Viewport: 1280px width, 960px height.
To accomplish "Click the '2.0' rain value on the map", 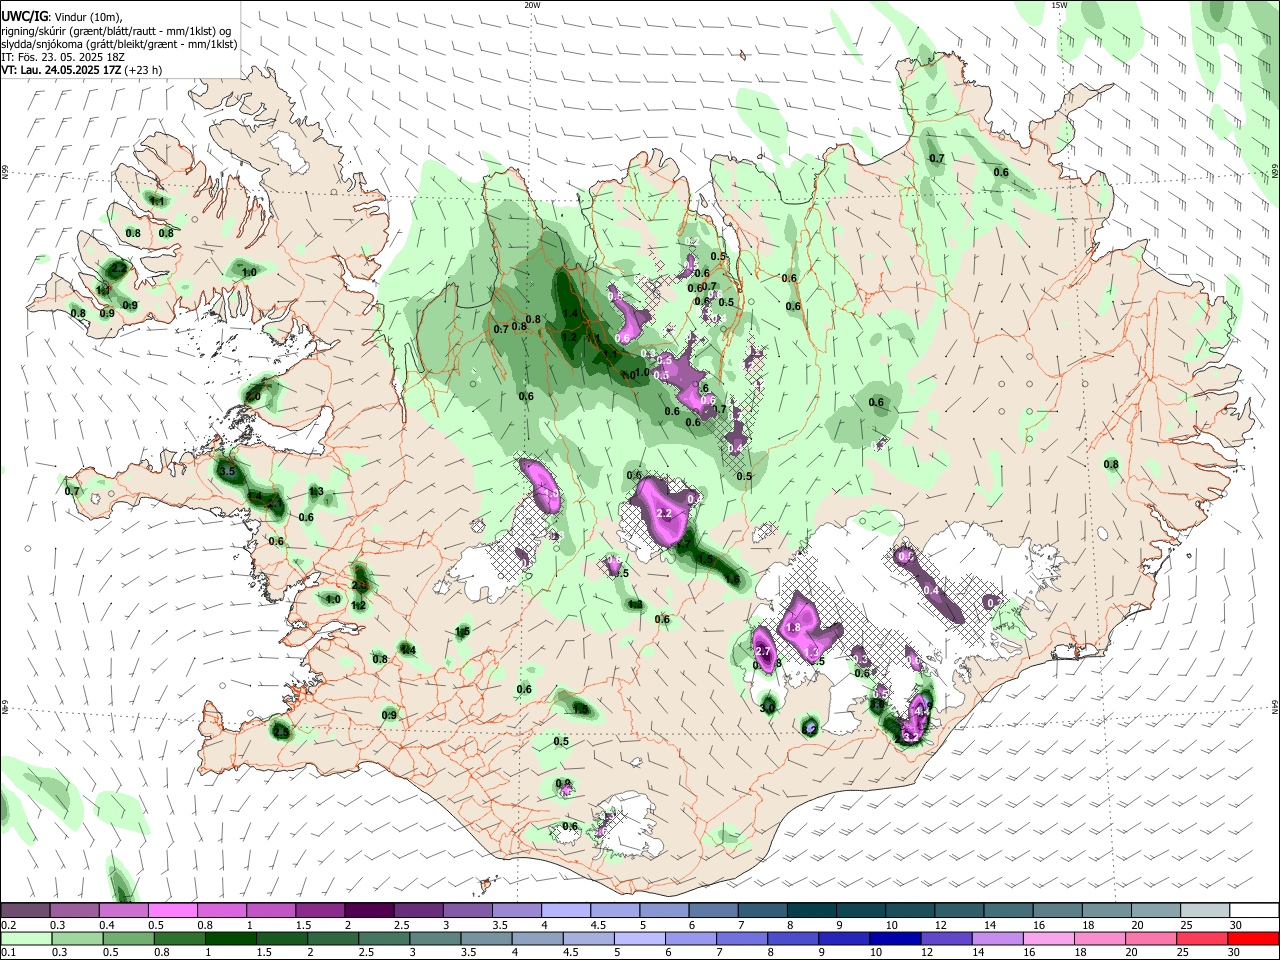I will tap(253, 396).
